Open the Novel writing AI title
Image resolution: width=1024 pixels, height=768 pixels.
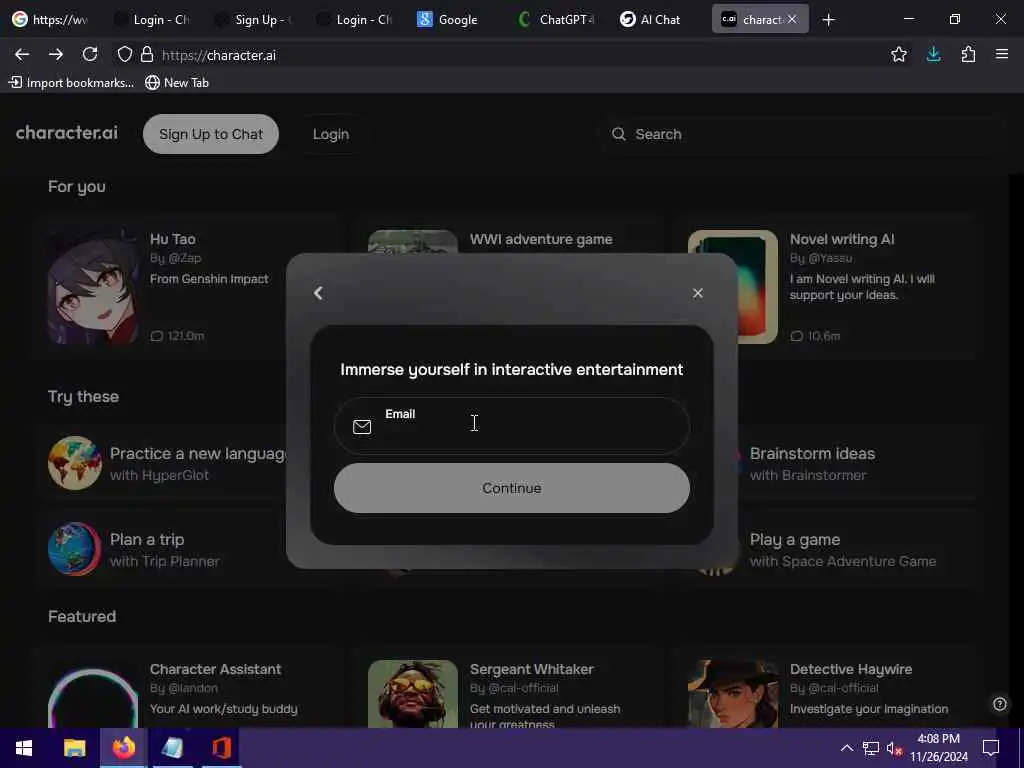842,239
